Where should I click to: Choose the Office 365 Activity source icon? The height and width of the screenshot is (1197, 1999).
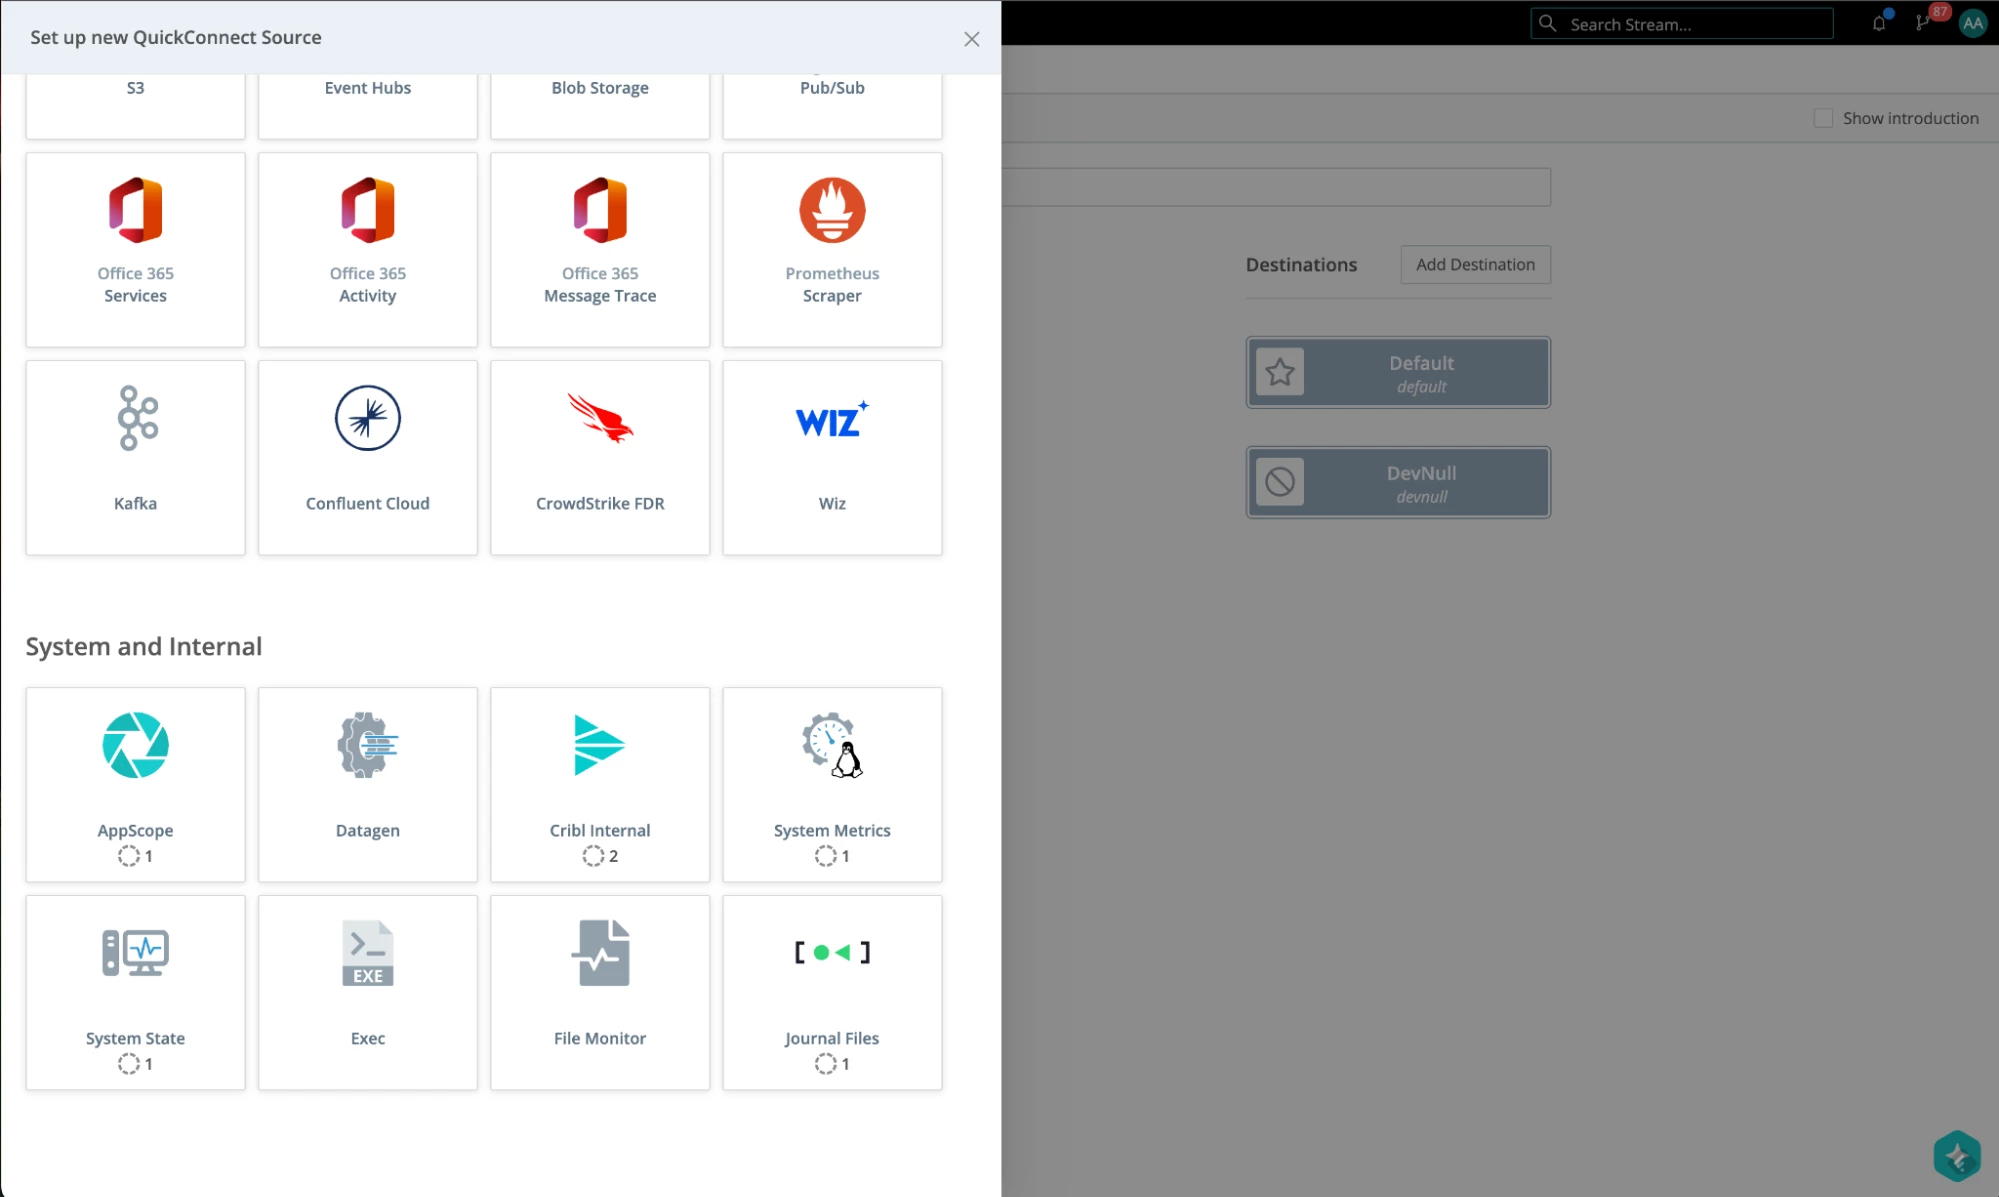[x=367, y=210]
